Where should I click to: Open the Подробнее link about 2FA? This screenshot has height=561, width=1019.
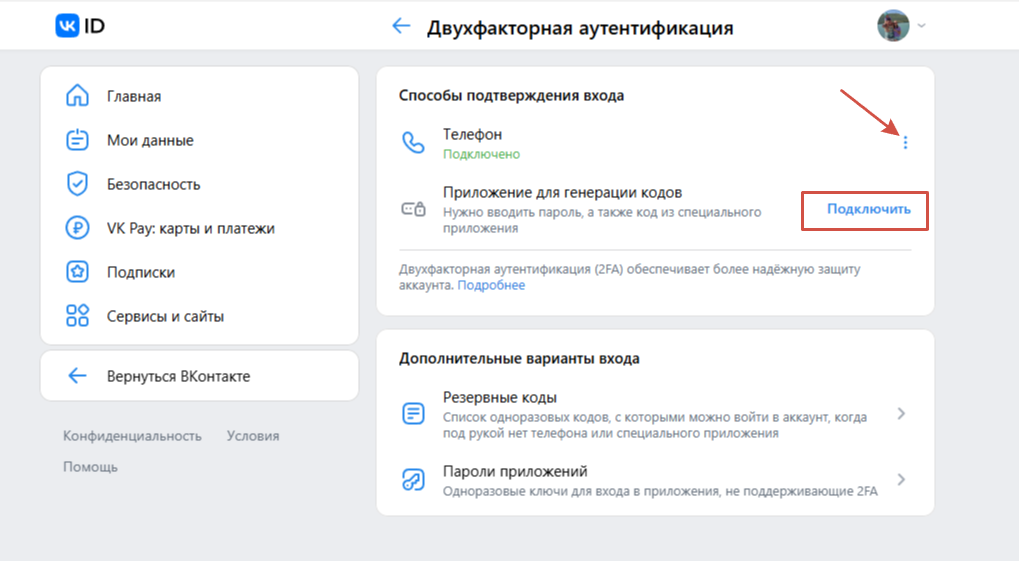point(491,285)
